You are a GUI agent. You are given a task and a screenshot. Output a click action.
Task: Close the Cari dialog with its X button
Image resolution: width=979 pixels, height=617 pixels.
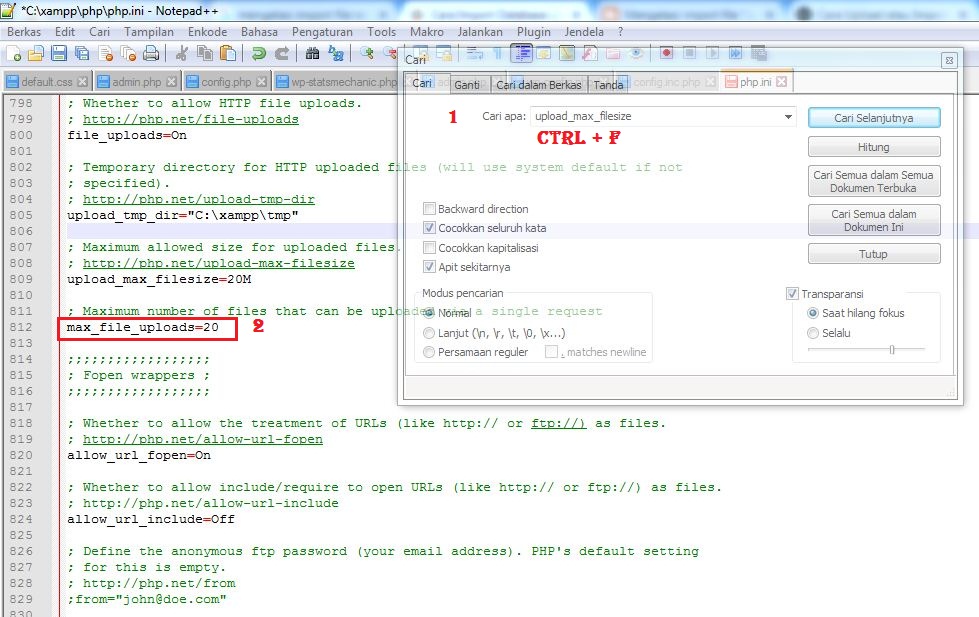pyautogui.click(x=949, y=61)
